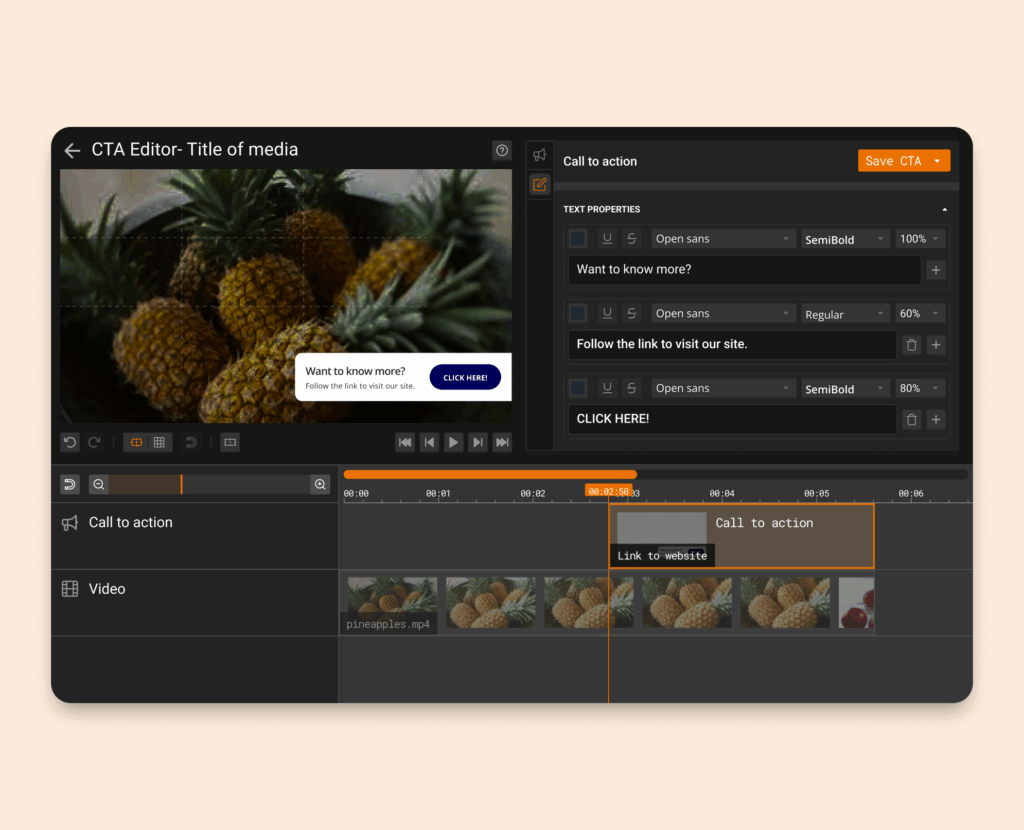The height and width of the screenshot is (830, 1024).
Task: Collapse the TEXT PROPERTIES section
Action: pyautogui.click(x=944, y=209)
